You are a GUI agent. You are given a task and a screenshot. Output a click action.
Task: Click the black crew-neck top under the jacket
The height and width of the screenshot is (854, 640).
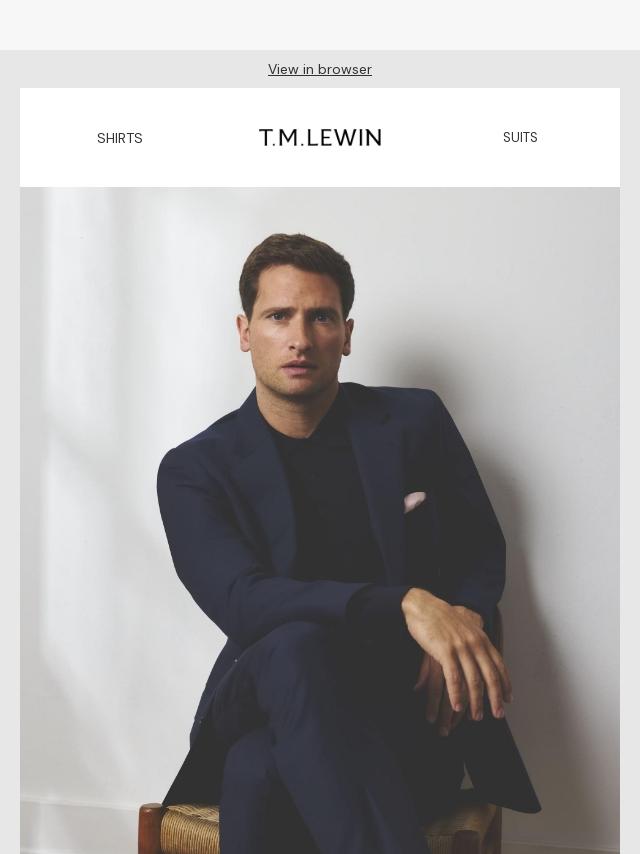[x=327, y=501]
